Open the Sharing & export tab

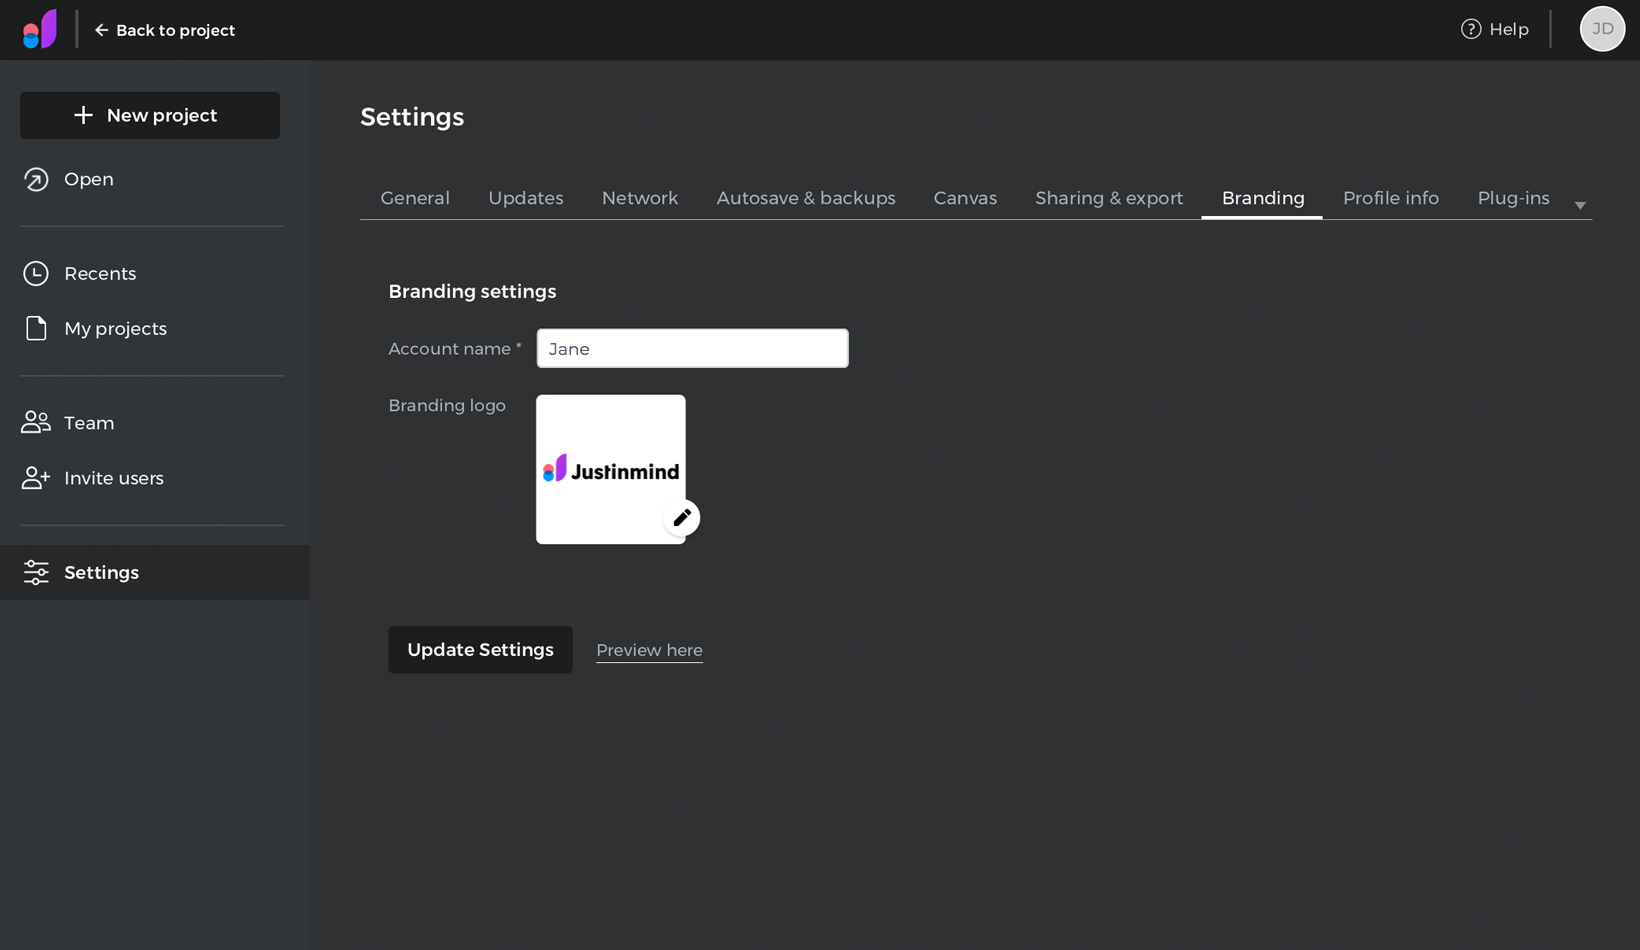[x=1109, y=198]
